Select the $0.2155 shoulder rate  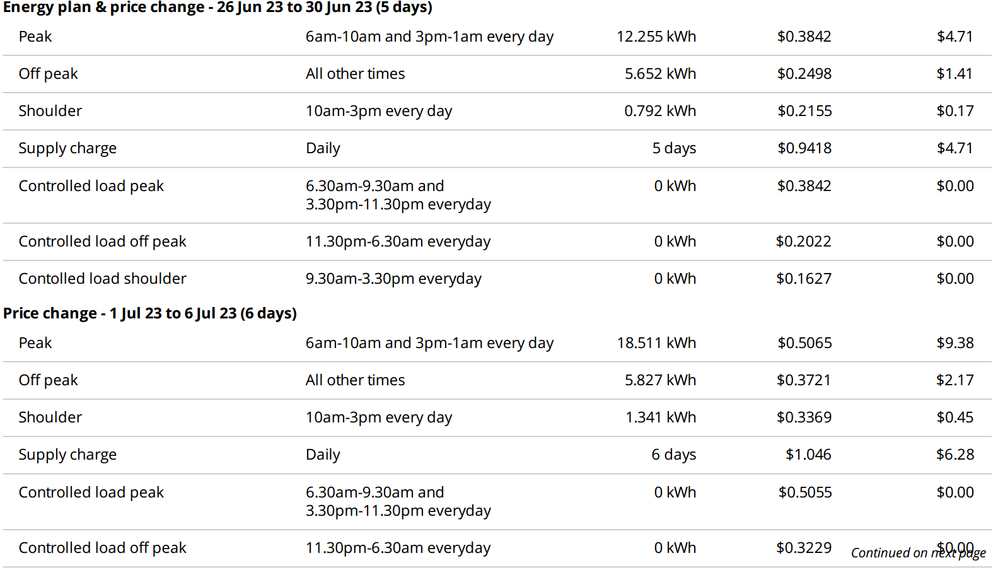[x=804, y=111]
